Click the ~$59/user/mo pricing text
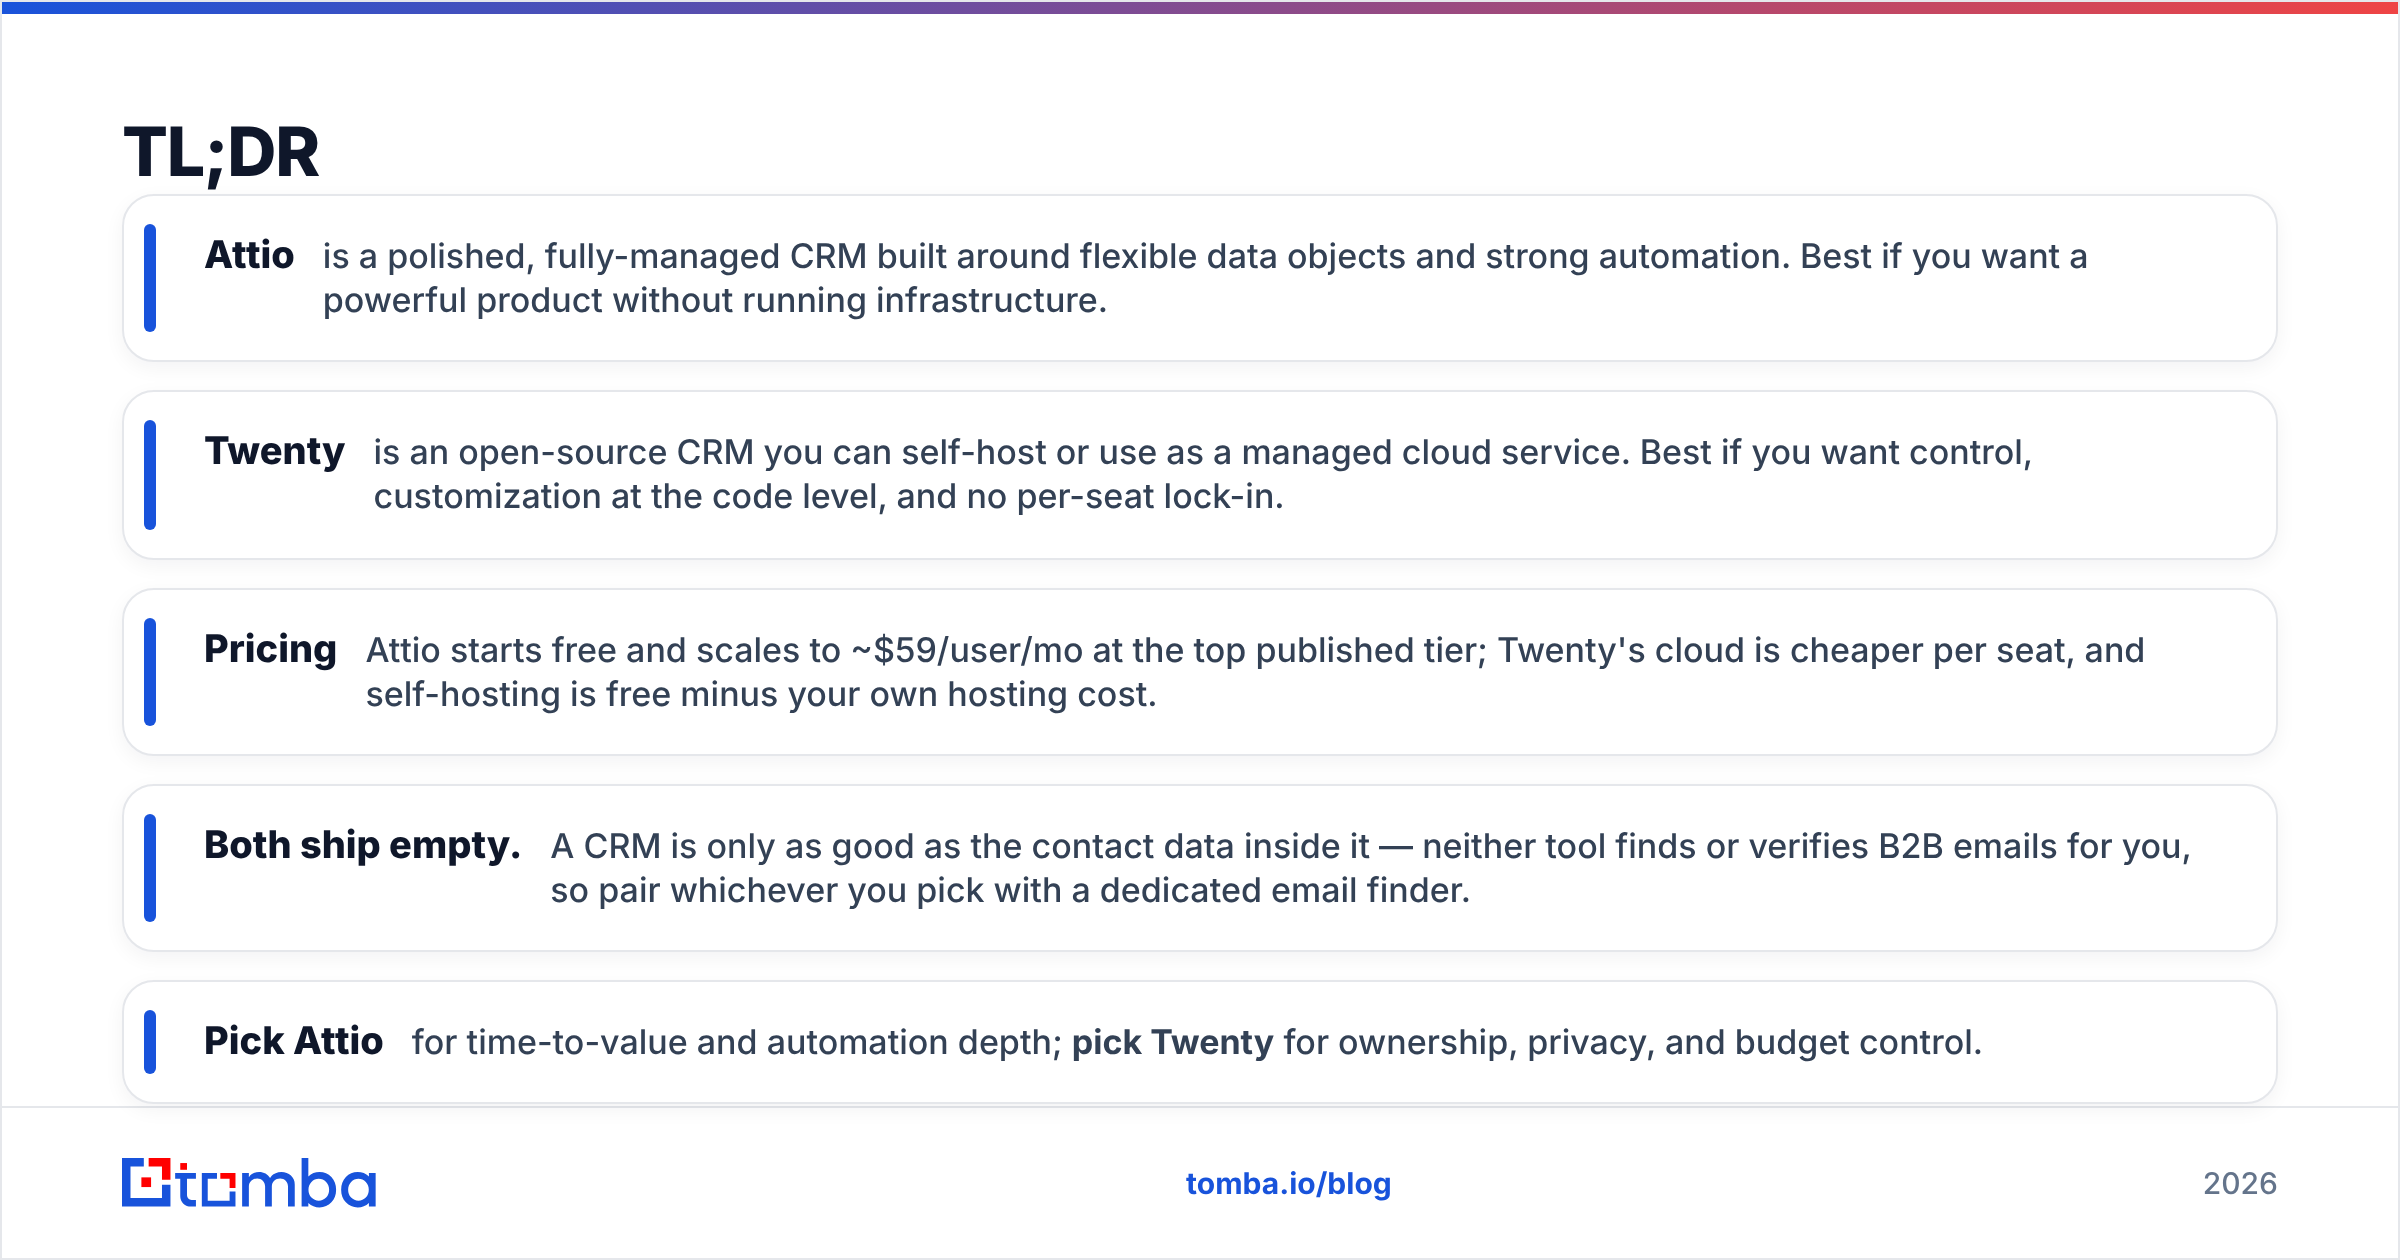Screen dimensions: 2400x1260 967,651
